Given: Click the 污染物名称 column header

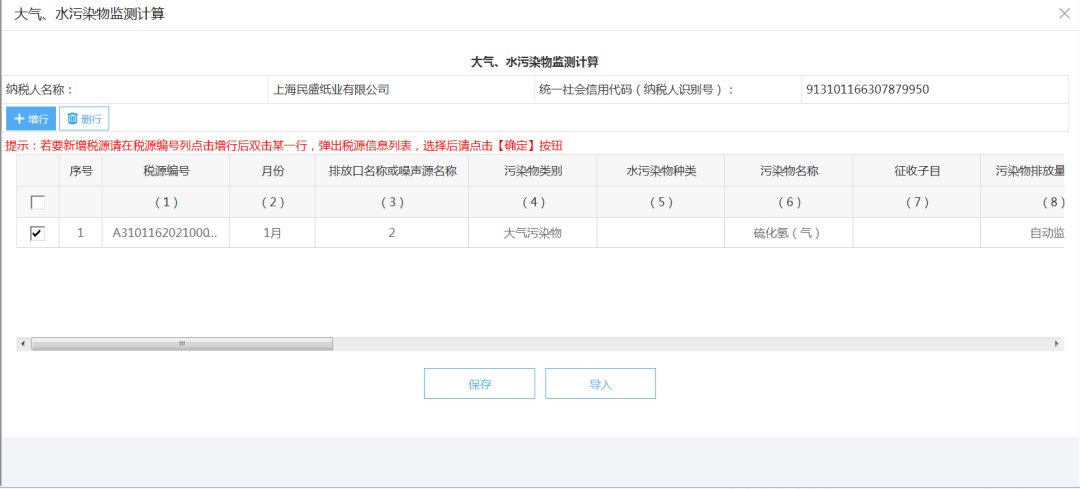Looking at the screenshot, I should (x=789, y=171).
